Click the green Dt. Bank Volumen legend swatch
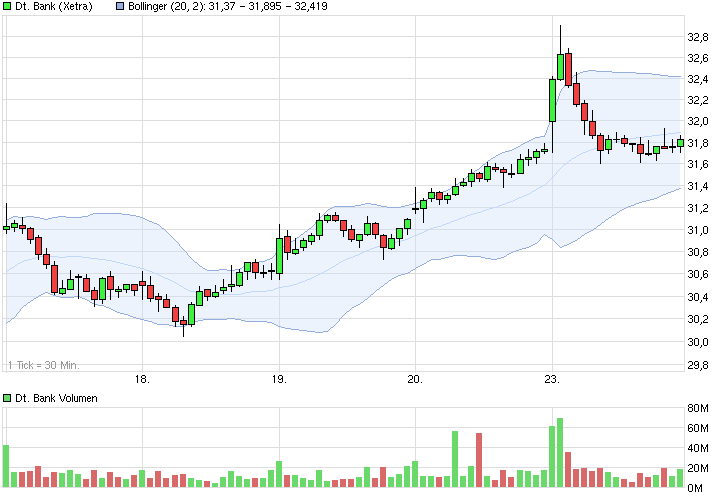The height and width of the screenshot is (496, 726). tap(7, 398)
